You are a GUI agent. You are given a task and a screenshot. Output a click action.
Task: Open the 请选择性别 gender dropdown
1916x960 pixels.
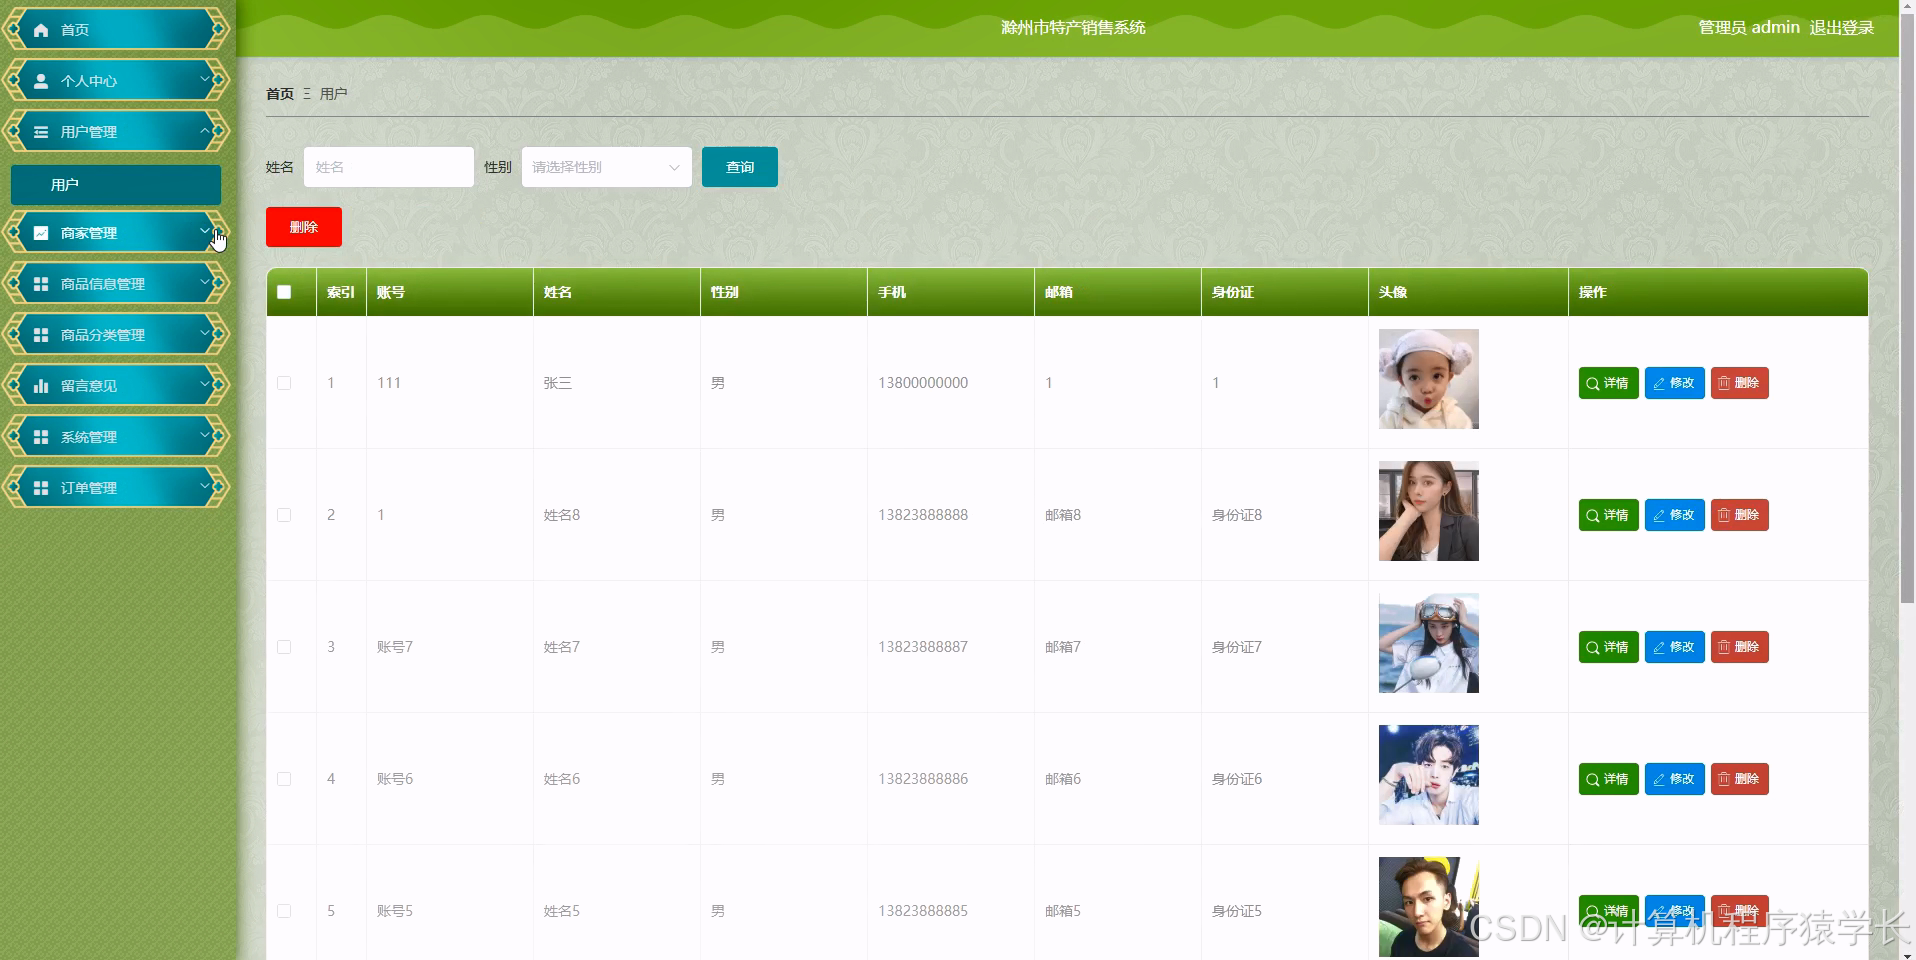pos(607,167)
